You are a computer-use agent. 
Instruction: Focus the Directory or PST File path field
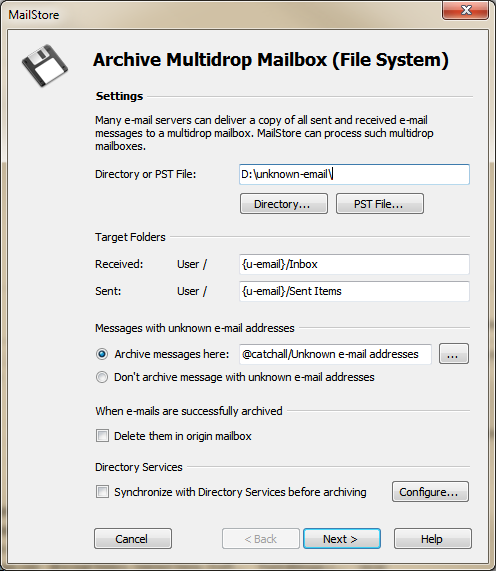354,174
